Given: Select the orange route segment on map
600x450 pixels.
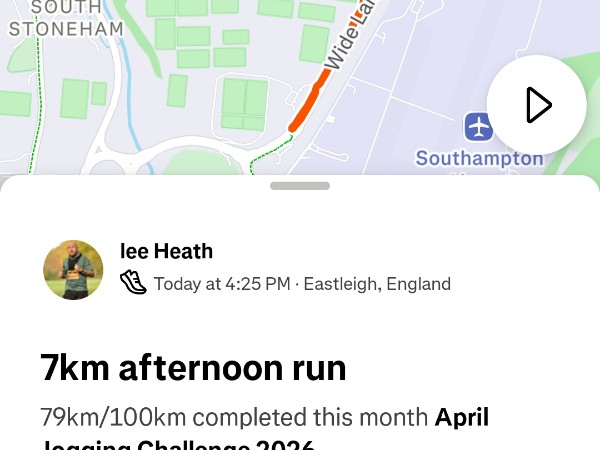Looking at the screenshot, I should pos(307,101).
